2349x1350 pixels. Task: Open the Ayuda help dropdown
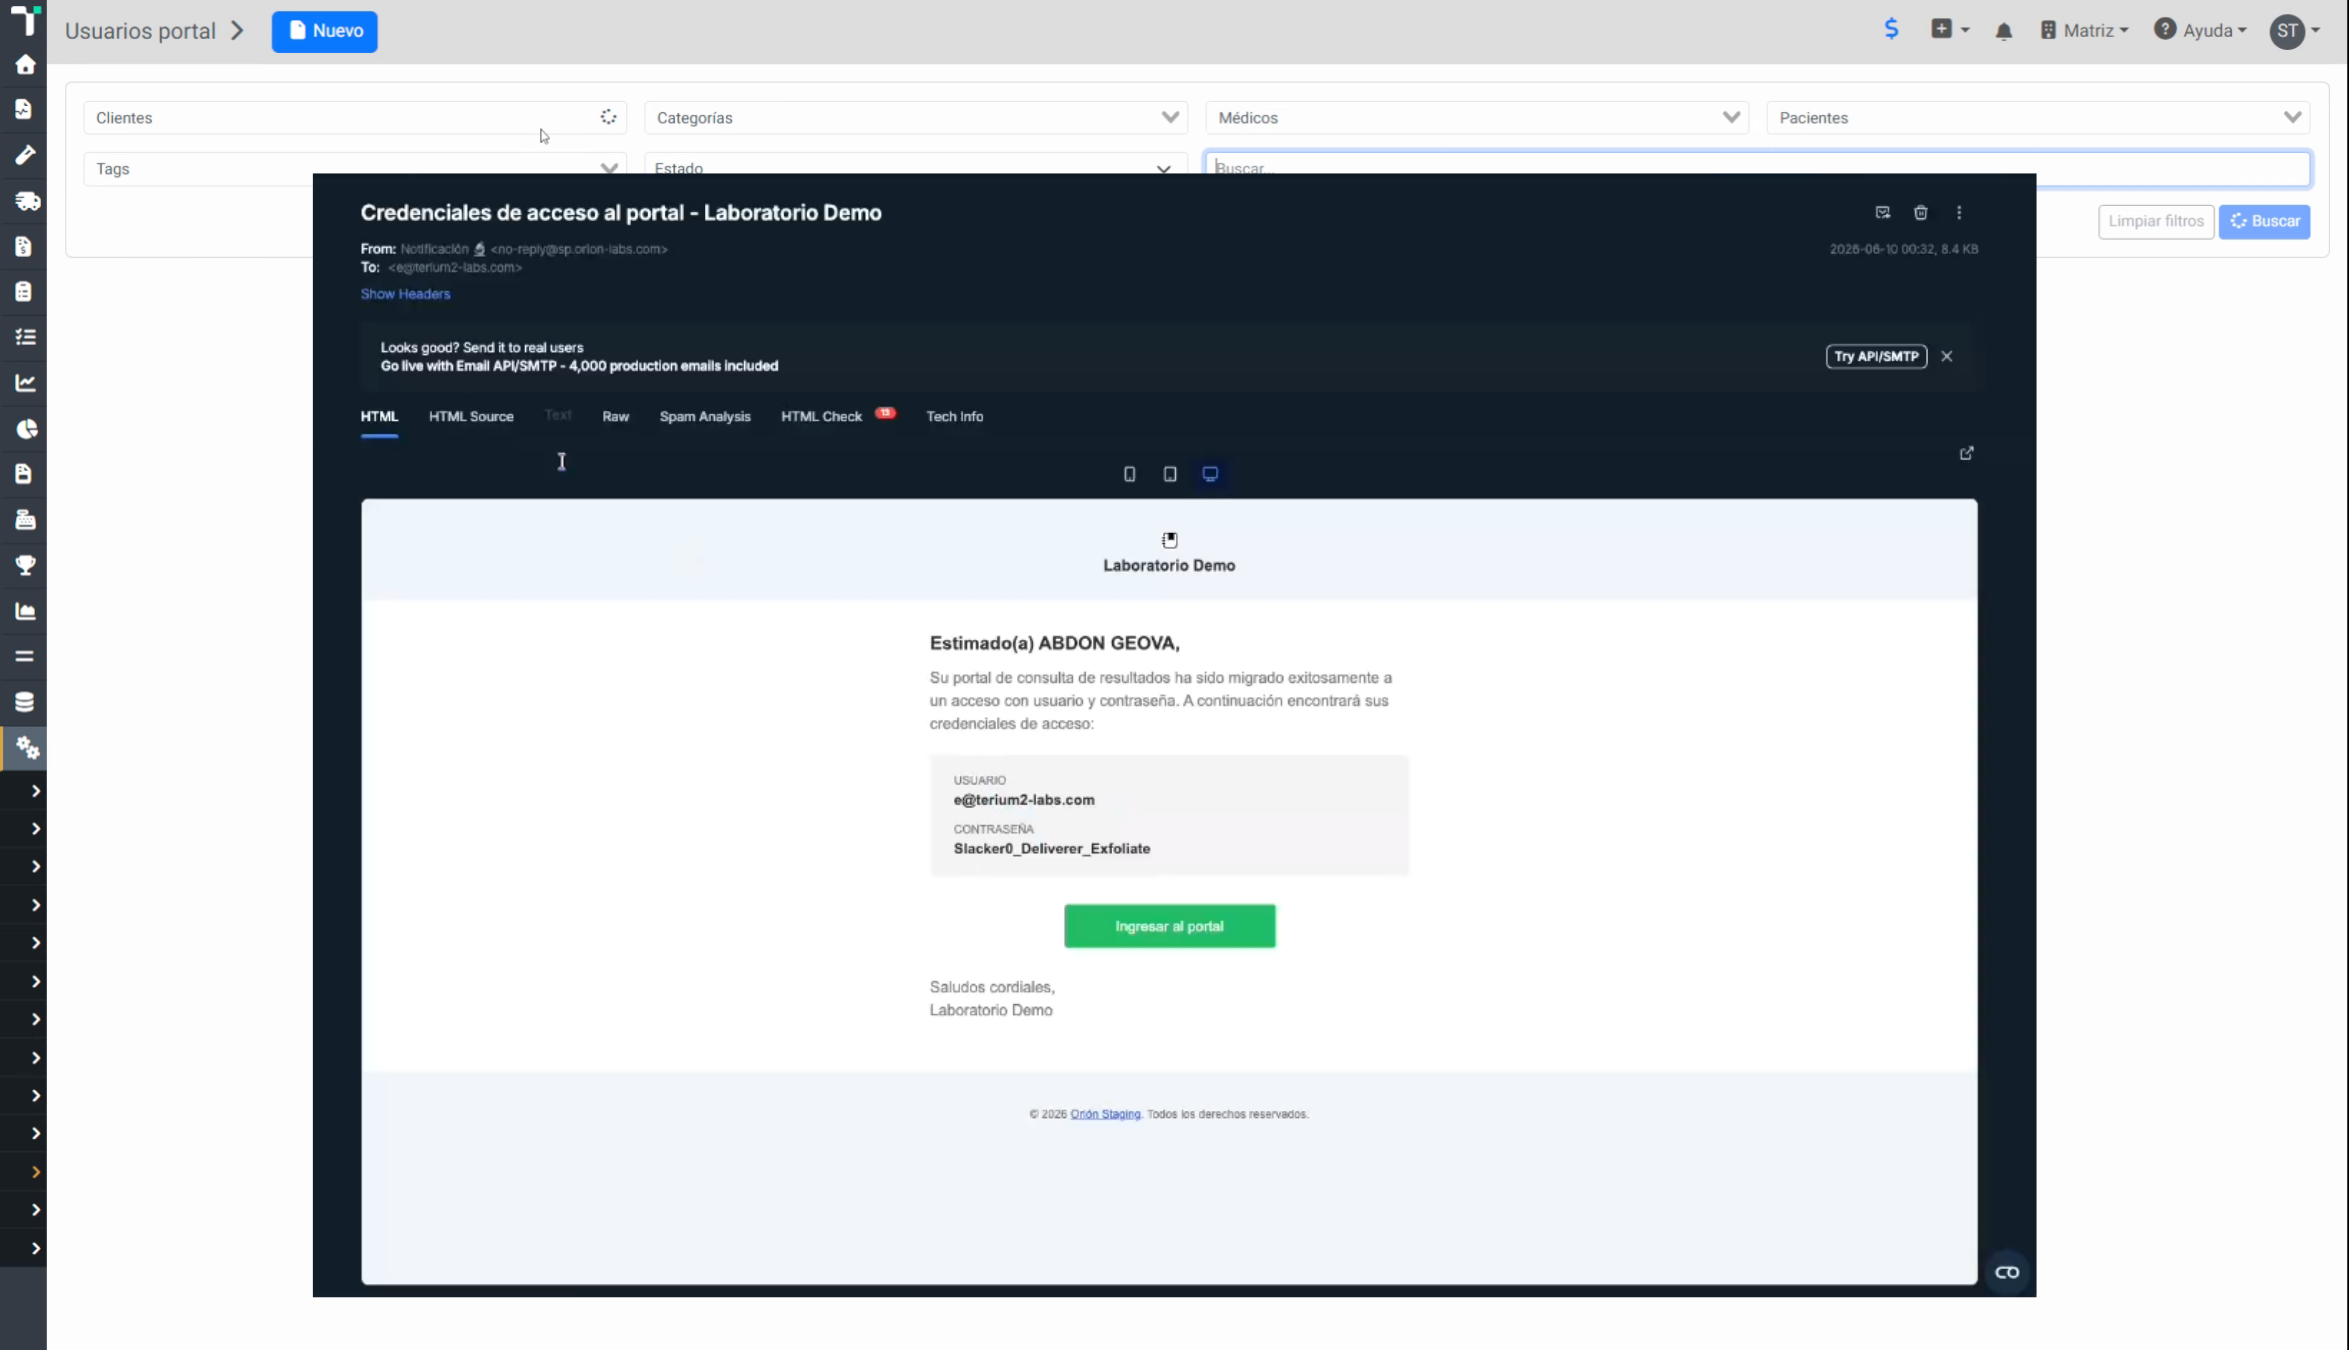[2200, 30]
